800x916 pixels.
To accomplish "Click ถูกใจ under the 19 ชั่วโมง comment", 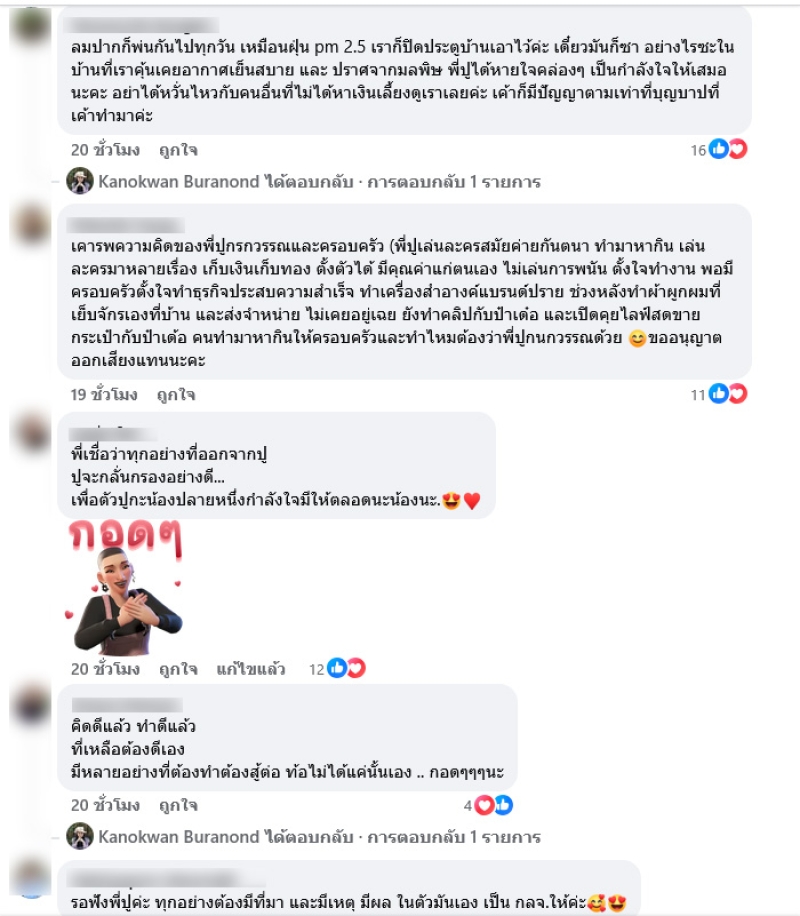I will (x=176, y=395).
